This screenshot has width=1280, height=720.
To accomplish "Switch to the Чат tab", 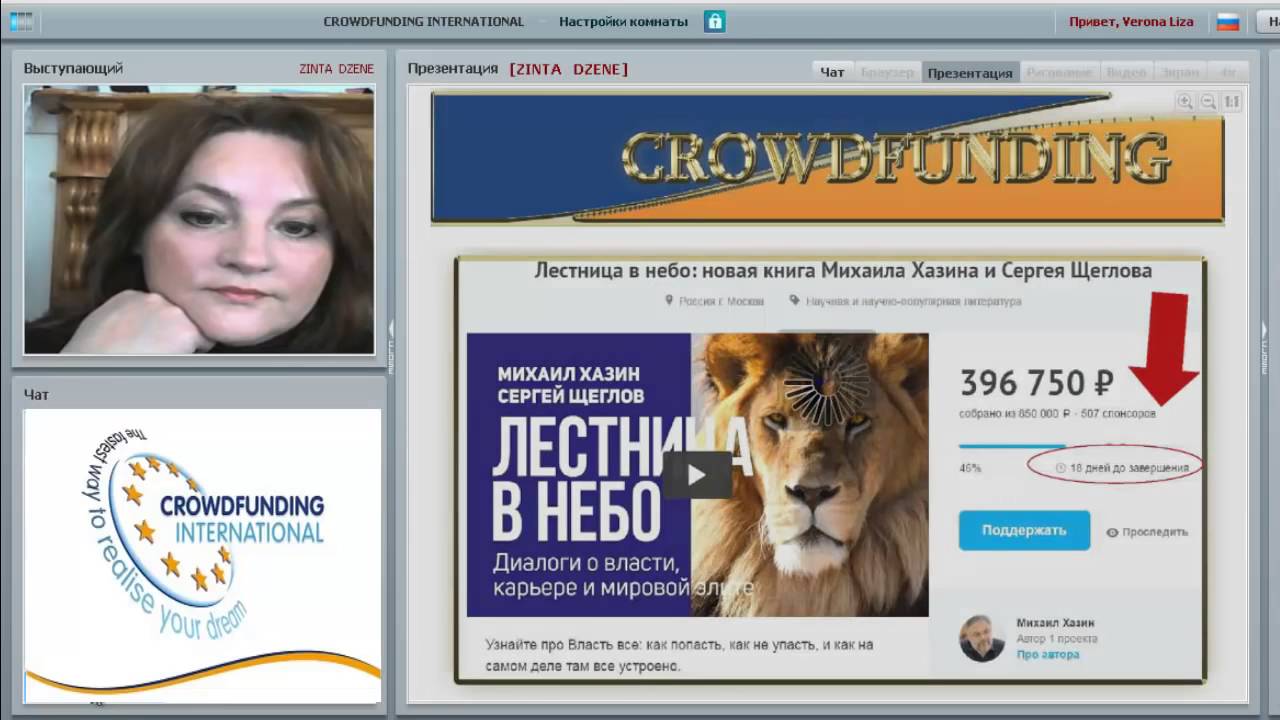I will 832,72.
